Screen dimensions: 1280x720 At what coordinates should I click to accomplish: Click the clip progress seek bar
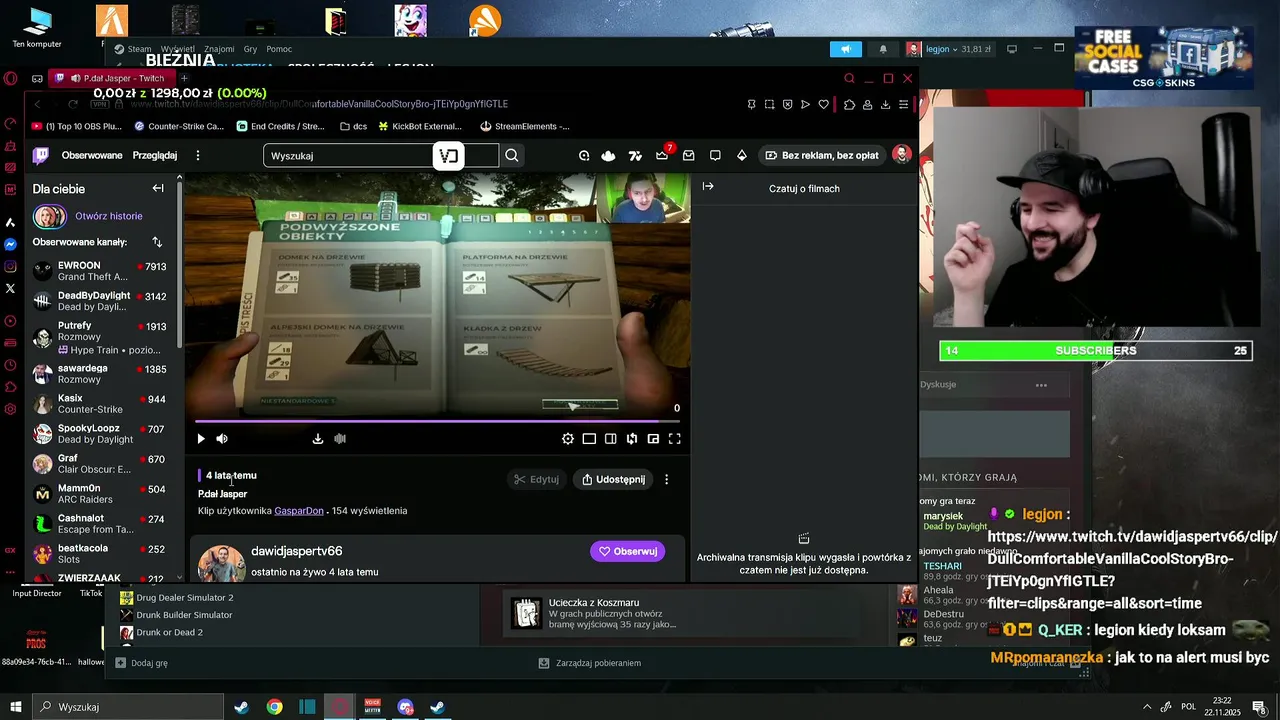click(438, 421)
